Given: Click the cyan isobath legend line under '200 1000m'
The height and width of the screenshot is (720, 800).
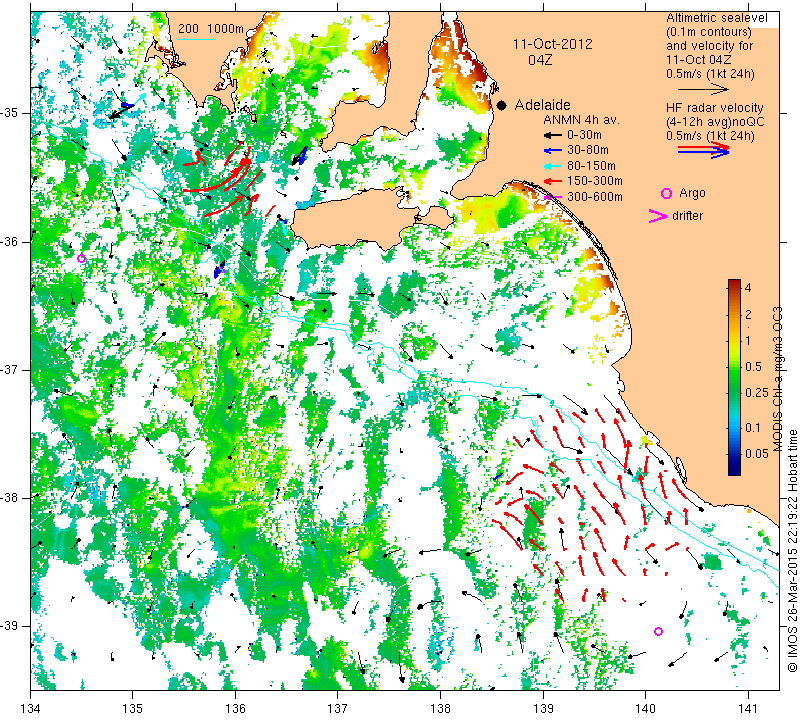Looking at the screenshot, I should [197, 39].
